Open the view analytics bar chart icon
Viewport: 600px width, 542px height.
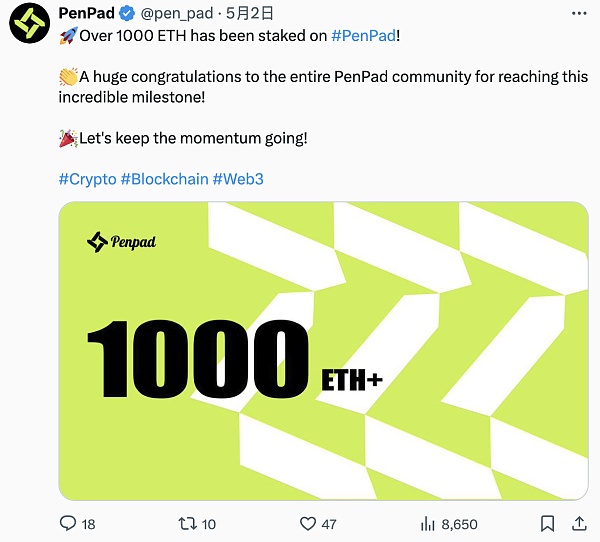point(427,523)
